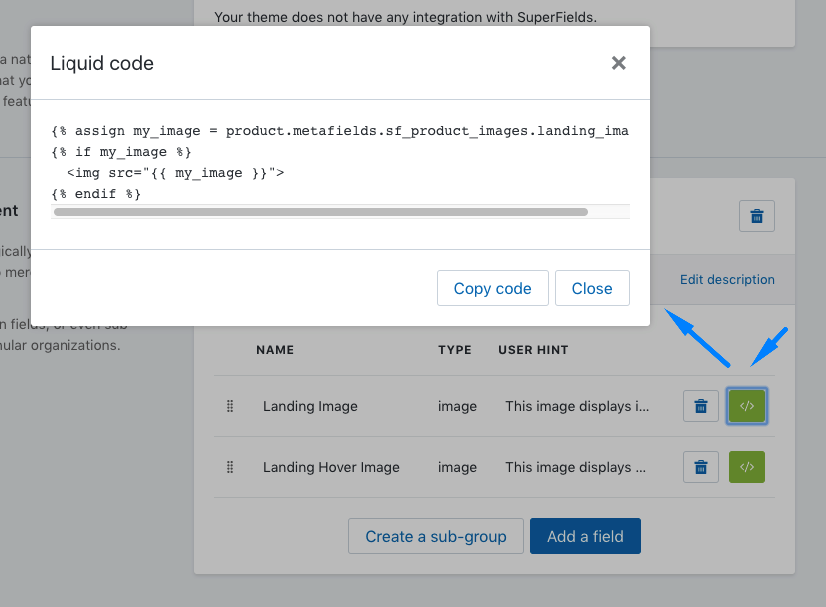Click the Liquid code dialog title

[102, 63]
